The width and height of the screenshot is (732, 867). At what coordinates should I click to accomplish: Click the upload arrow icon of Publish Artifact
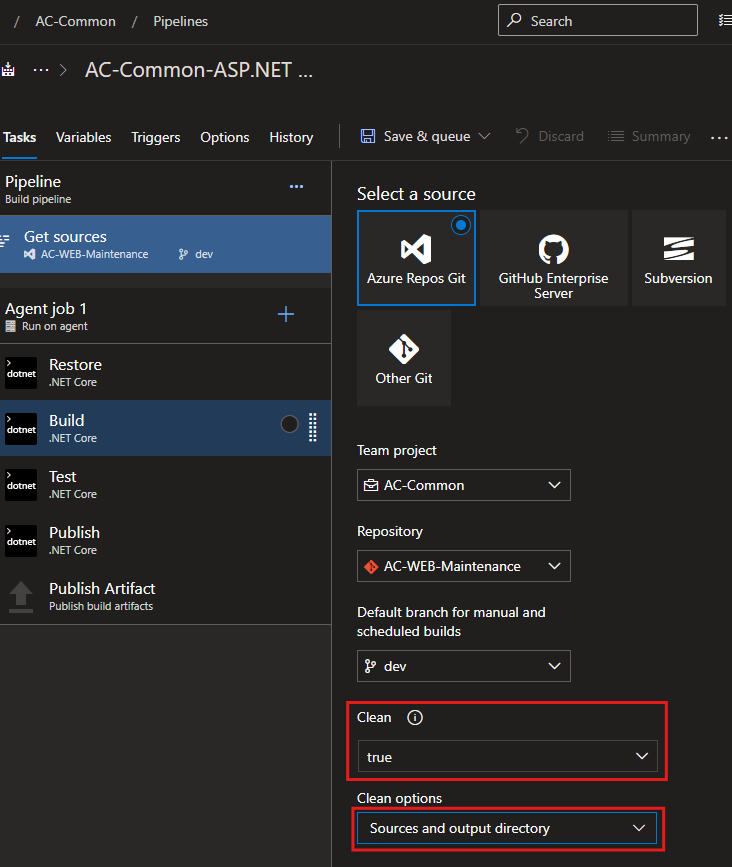pos(21,597)
